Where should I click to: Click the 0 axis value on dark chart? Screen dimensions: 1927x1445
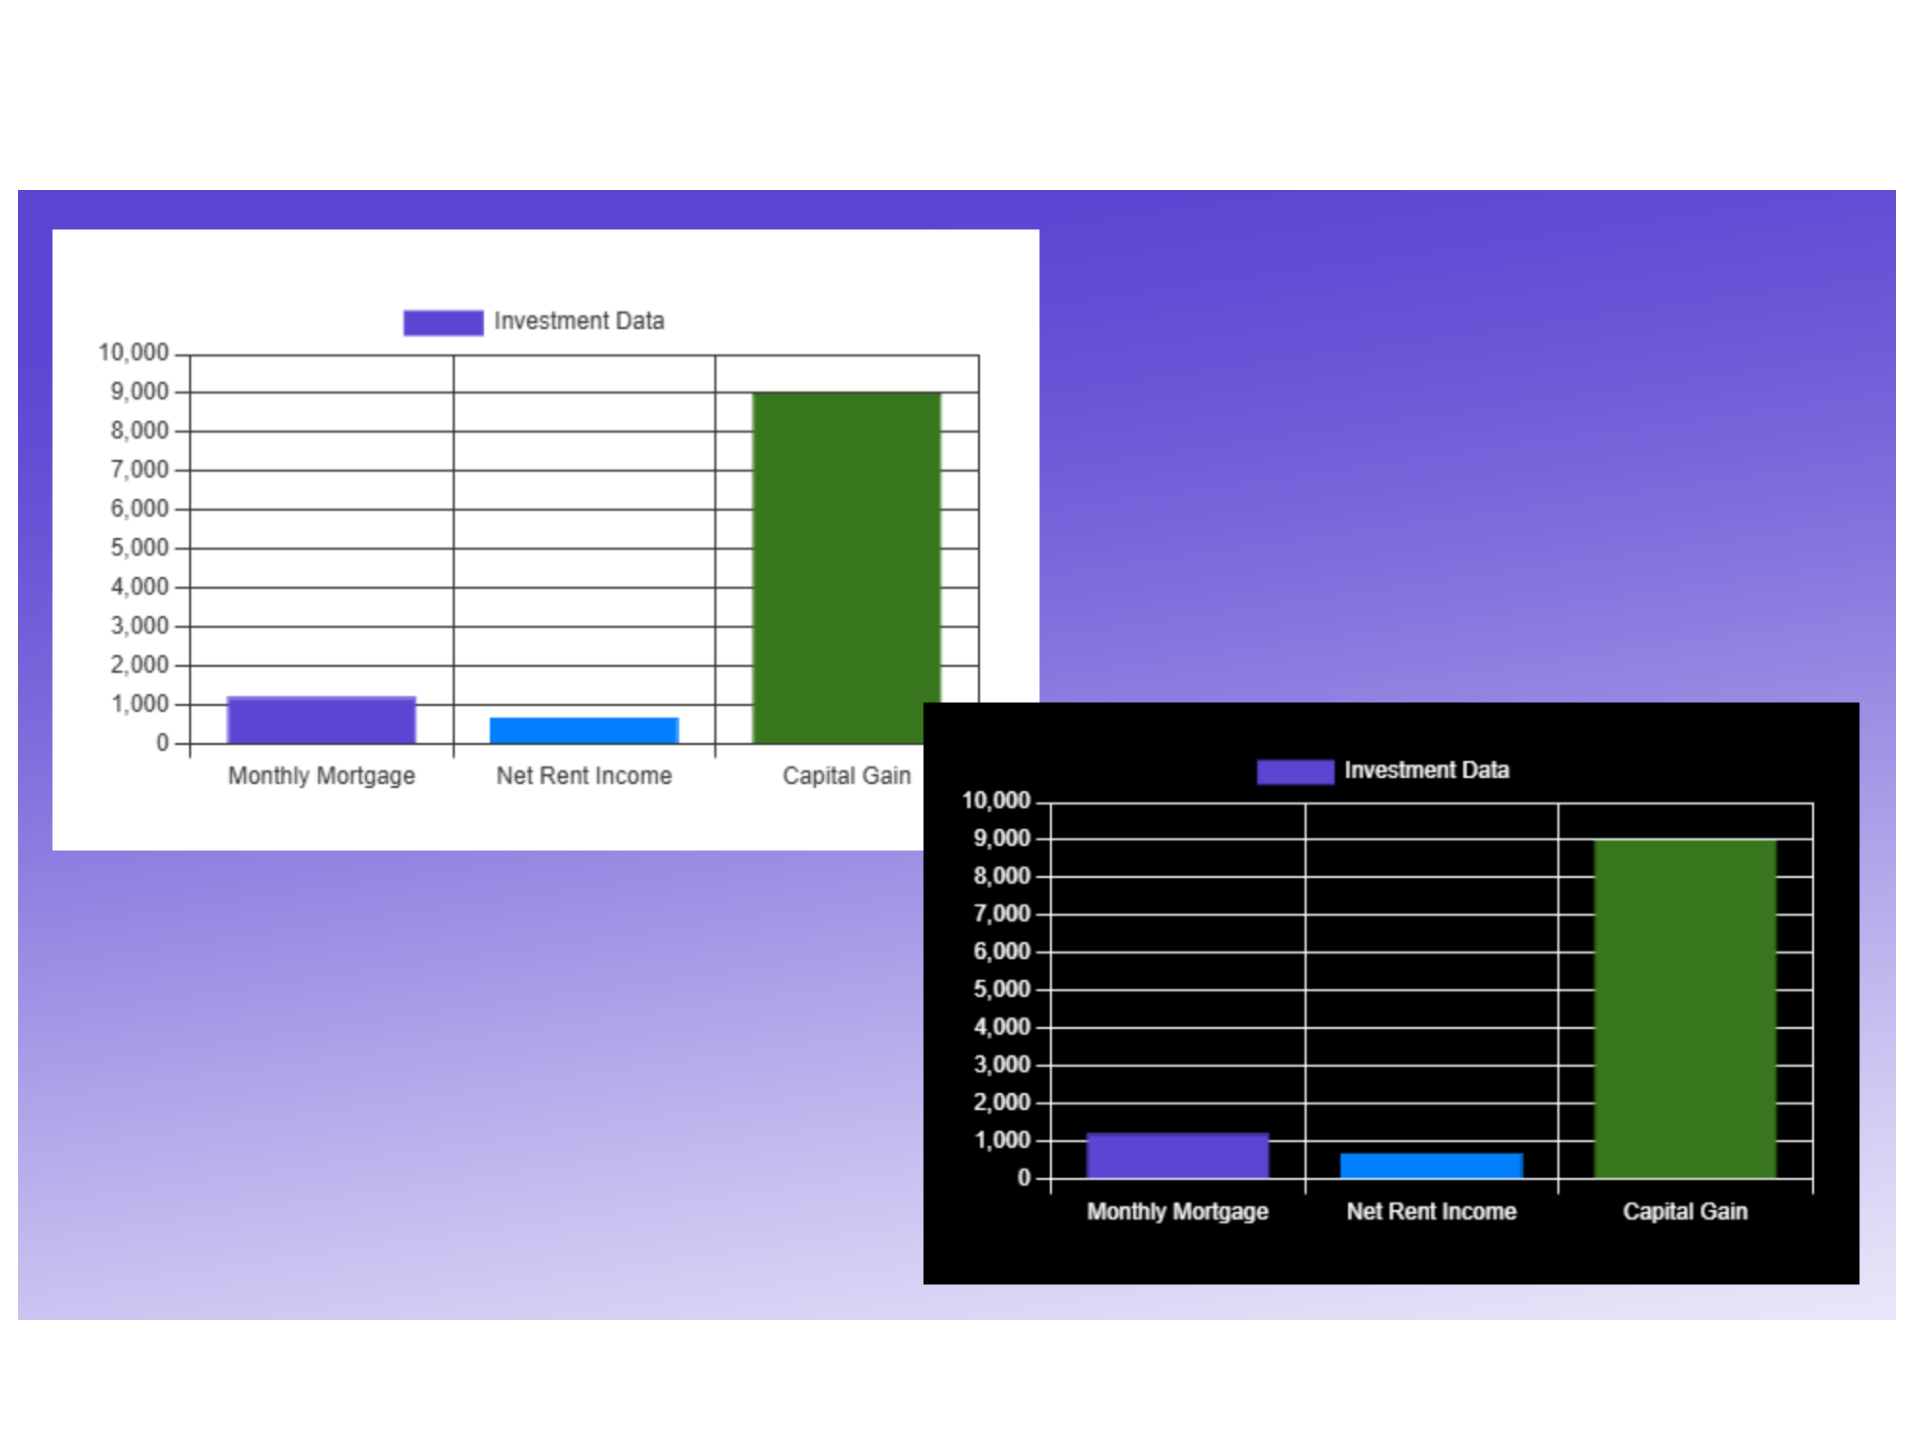(1022, 1179)
